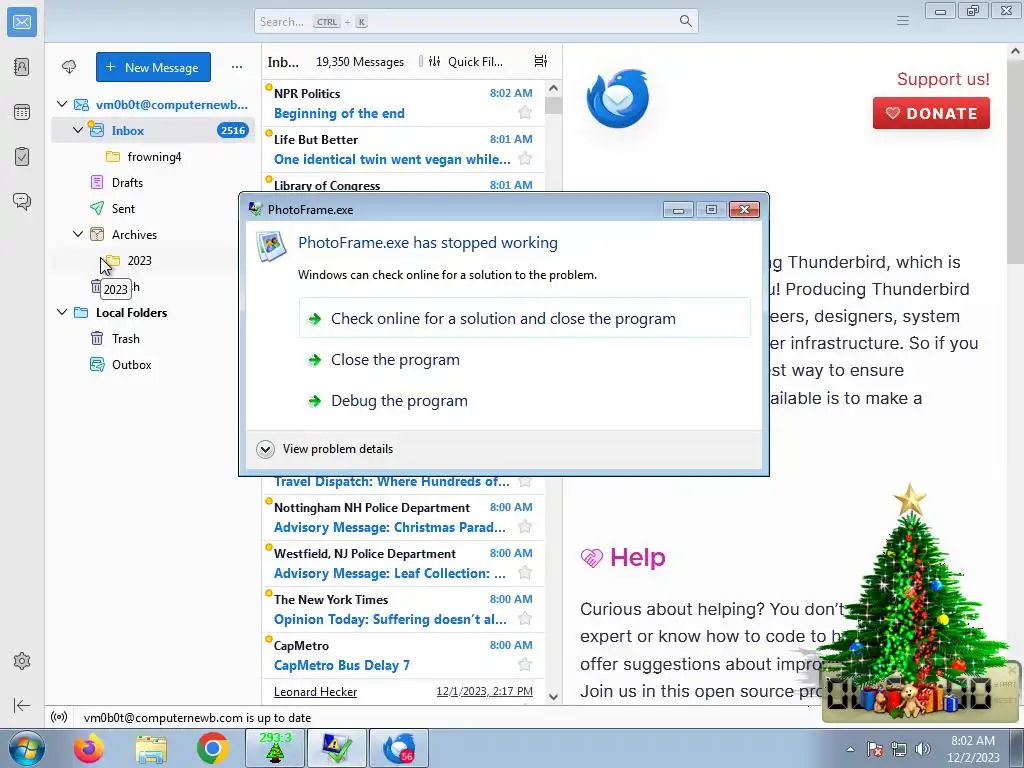Click the New Message button
Viewport: 1024px width, 768px height.
coord(153,67)
